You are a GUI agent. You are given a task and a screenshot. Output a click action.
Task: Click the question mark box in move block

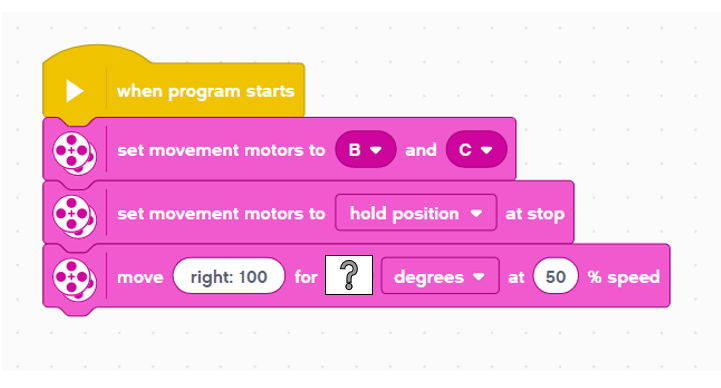point(349,275)
